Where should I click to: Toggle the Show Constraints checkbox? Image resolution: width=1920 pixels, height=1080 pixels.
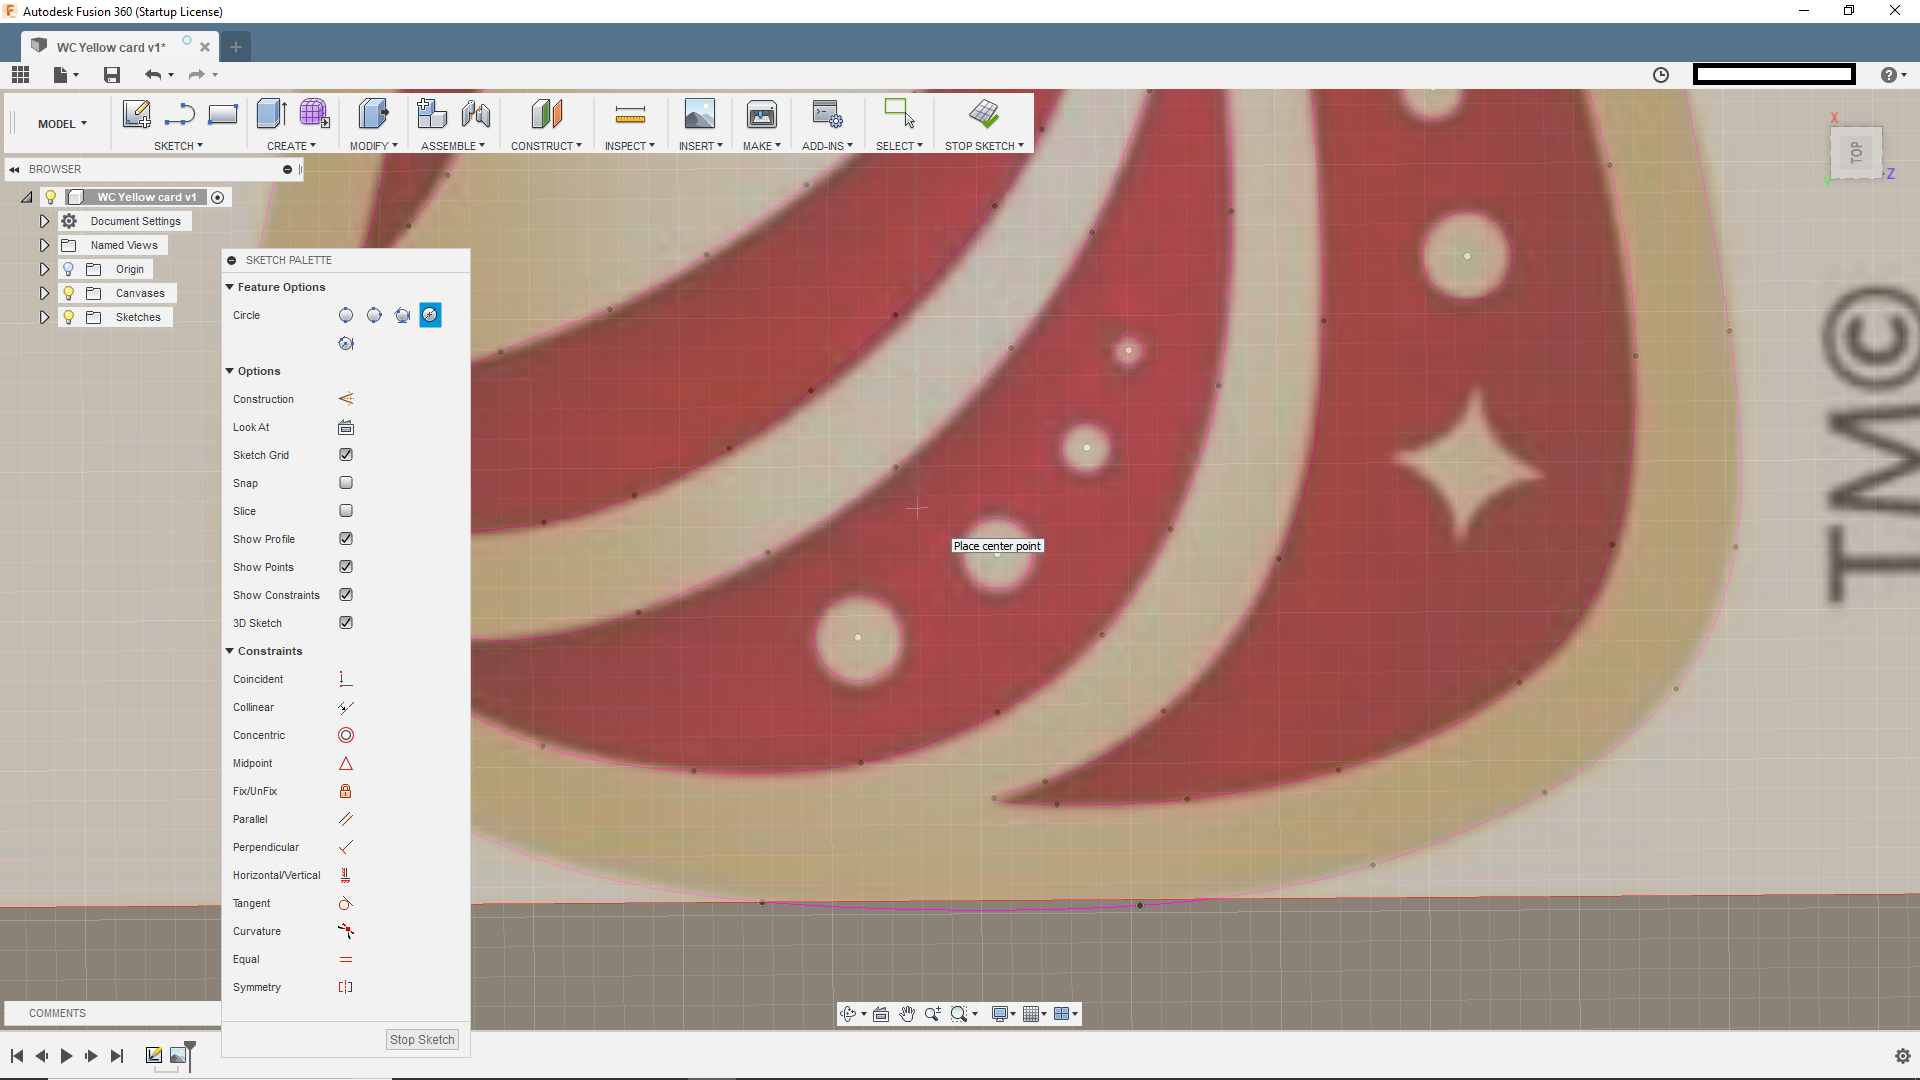click(346, 595)
